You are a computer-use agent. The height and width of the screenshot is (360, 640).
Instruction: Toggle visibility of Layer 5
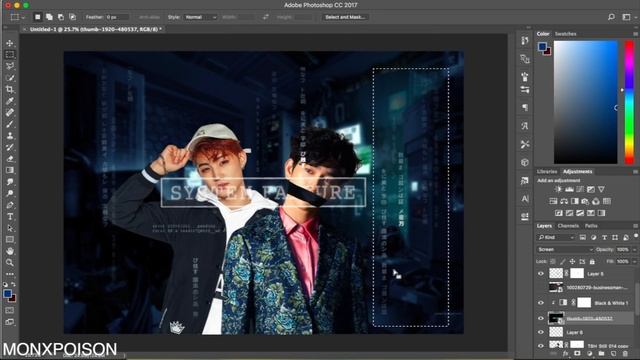(541, 274)
